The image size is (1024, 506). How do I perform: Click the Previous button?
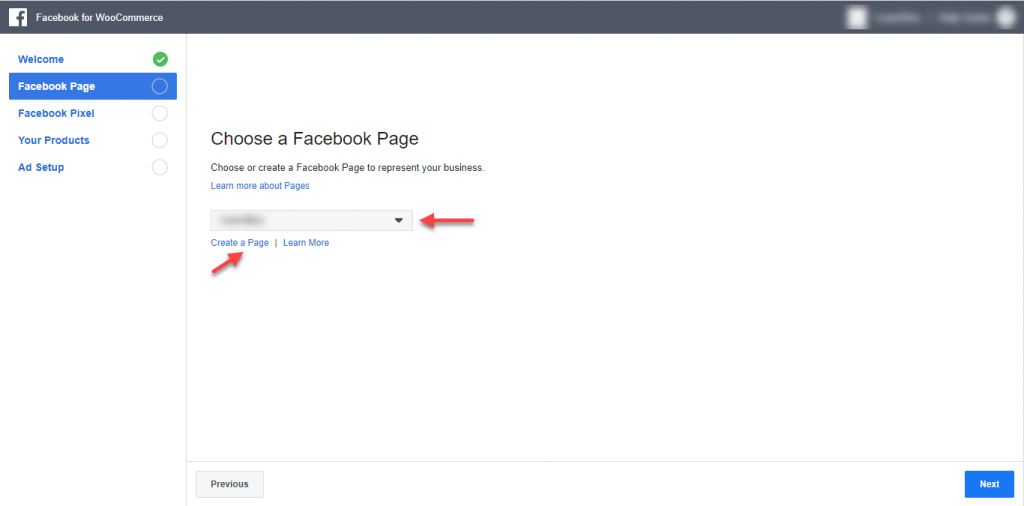click(x=230, y=484)
